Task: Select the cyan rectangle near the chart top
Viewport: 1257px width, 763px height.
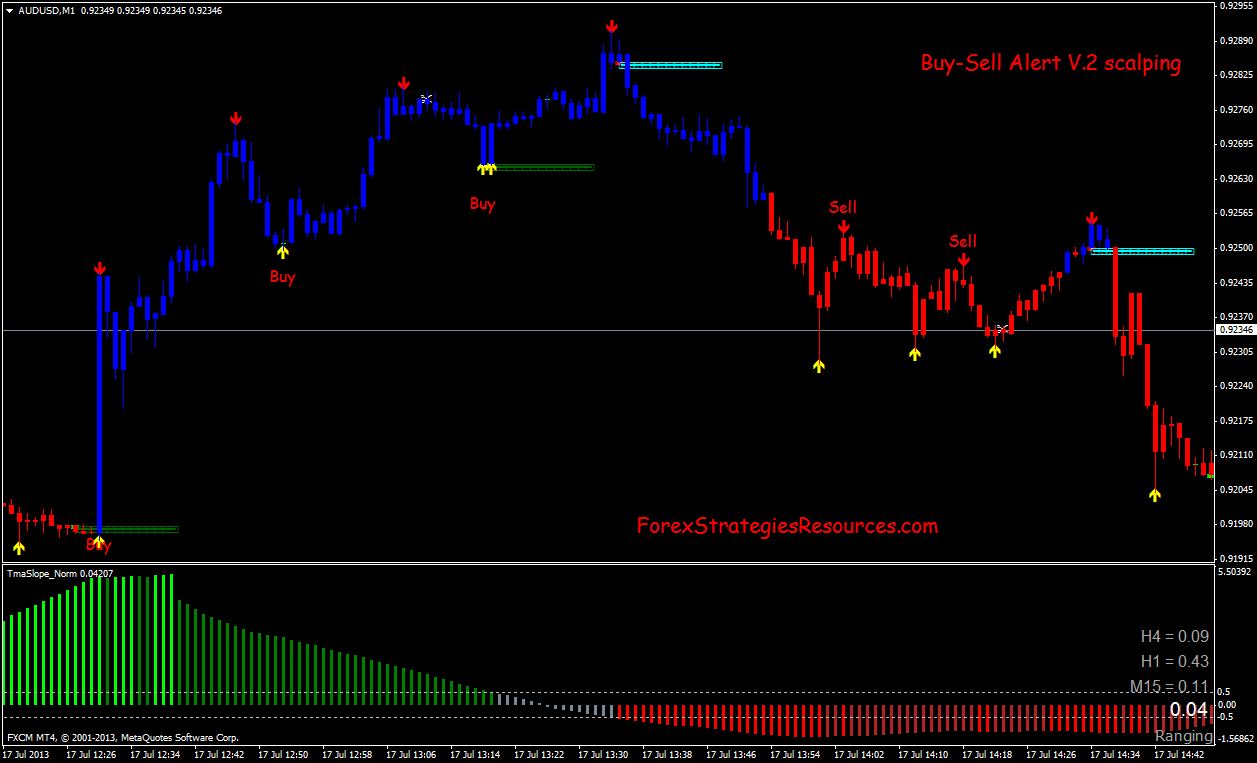Action: coord(670,66)
